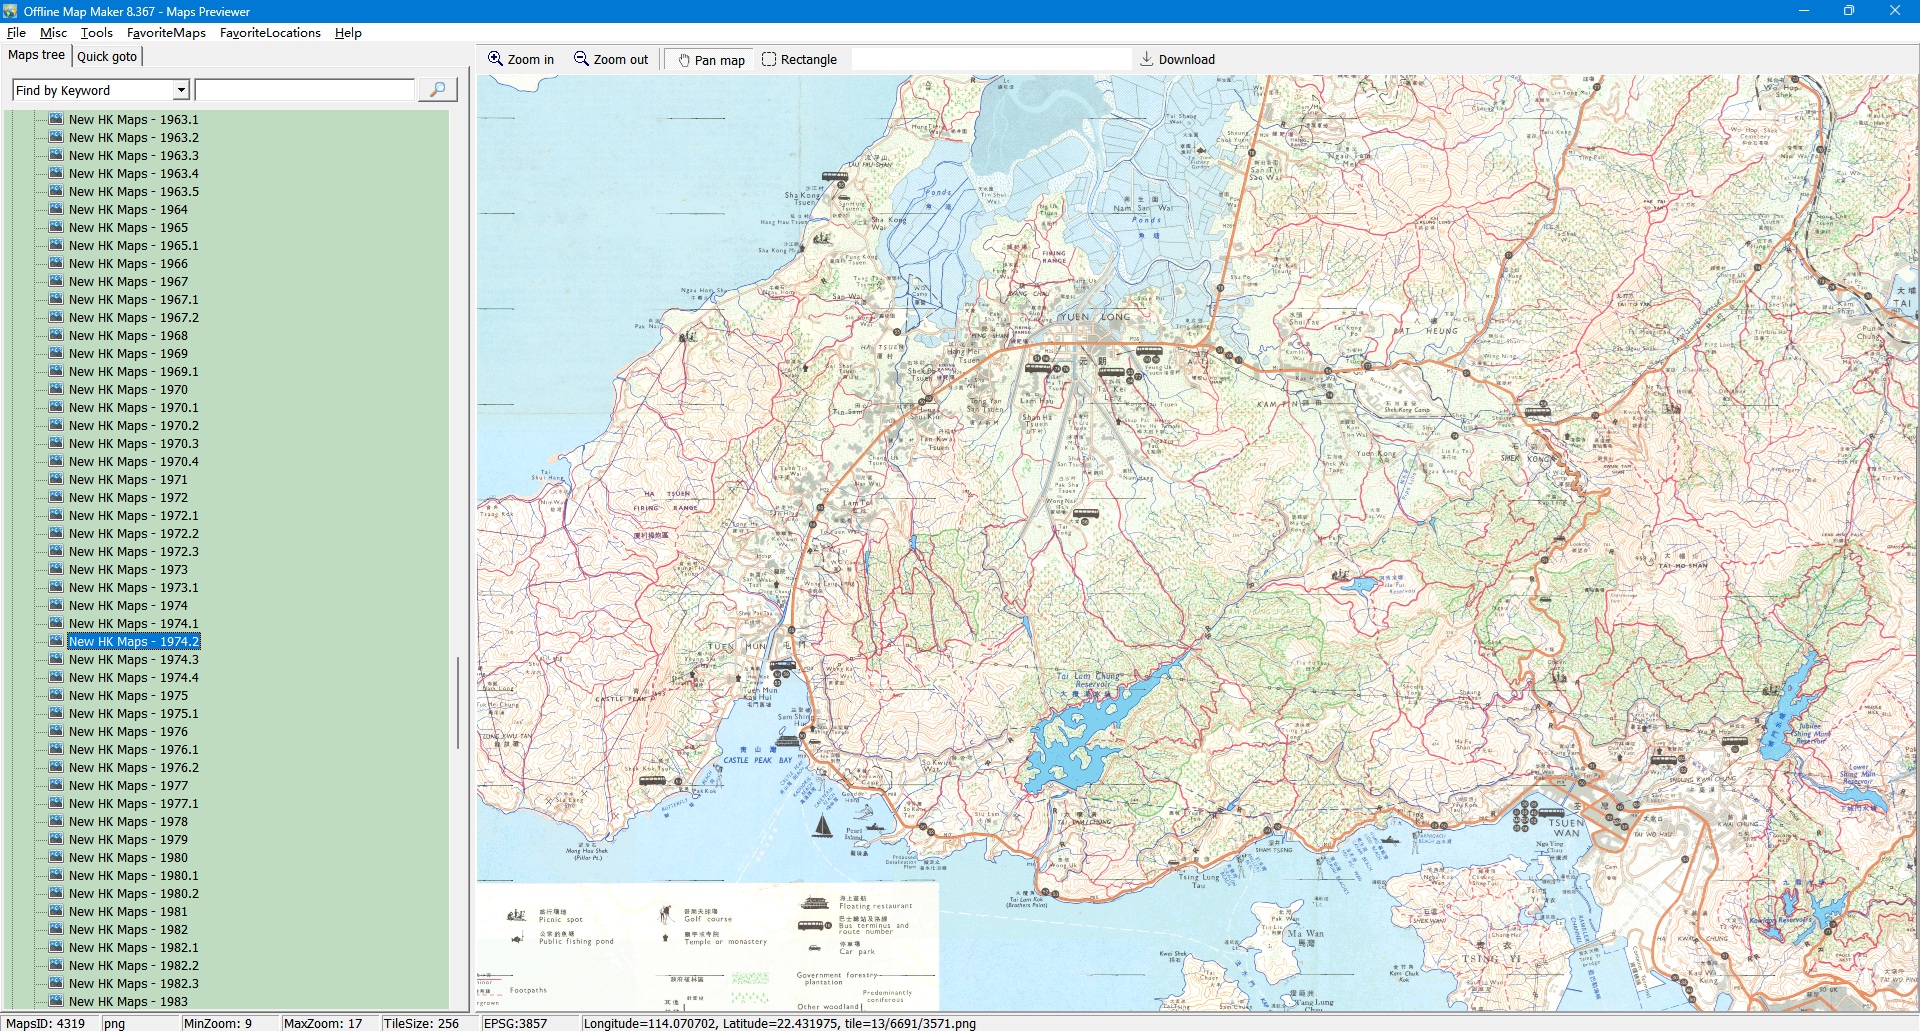Click map icon beside New HK Maps - 1980
1920x1032 pixels.
[x=57, y=857]
